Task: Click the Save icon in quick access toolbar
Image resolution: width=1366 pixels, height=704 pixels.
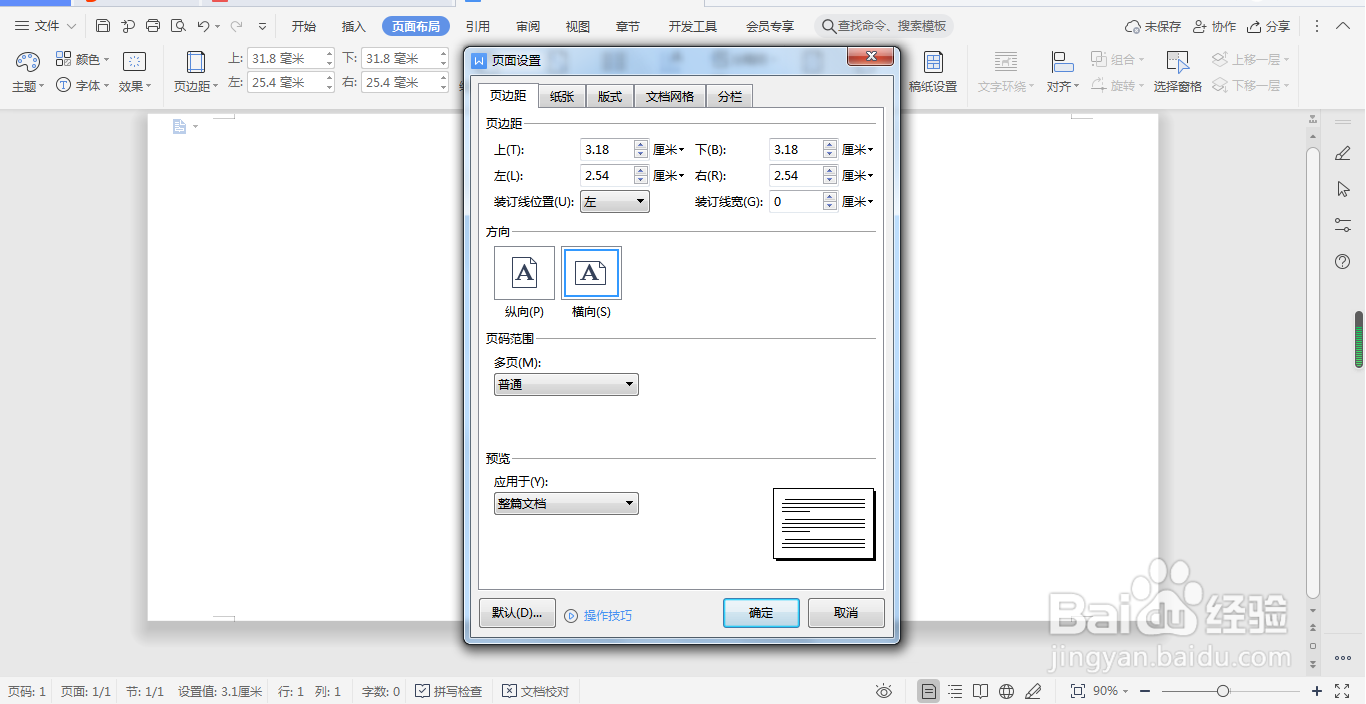Action: tap(101, 26)
